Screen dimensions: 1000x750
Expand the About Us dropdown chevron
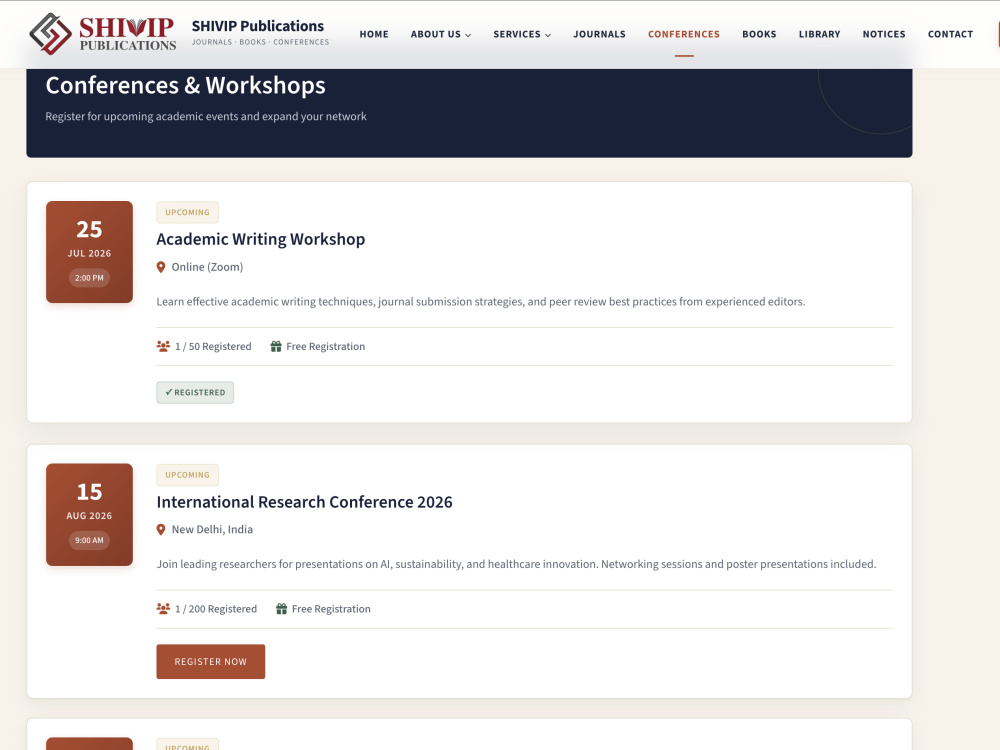pos(468,35)
